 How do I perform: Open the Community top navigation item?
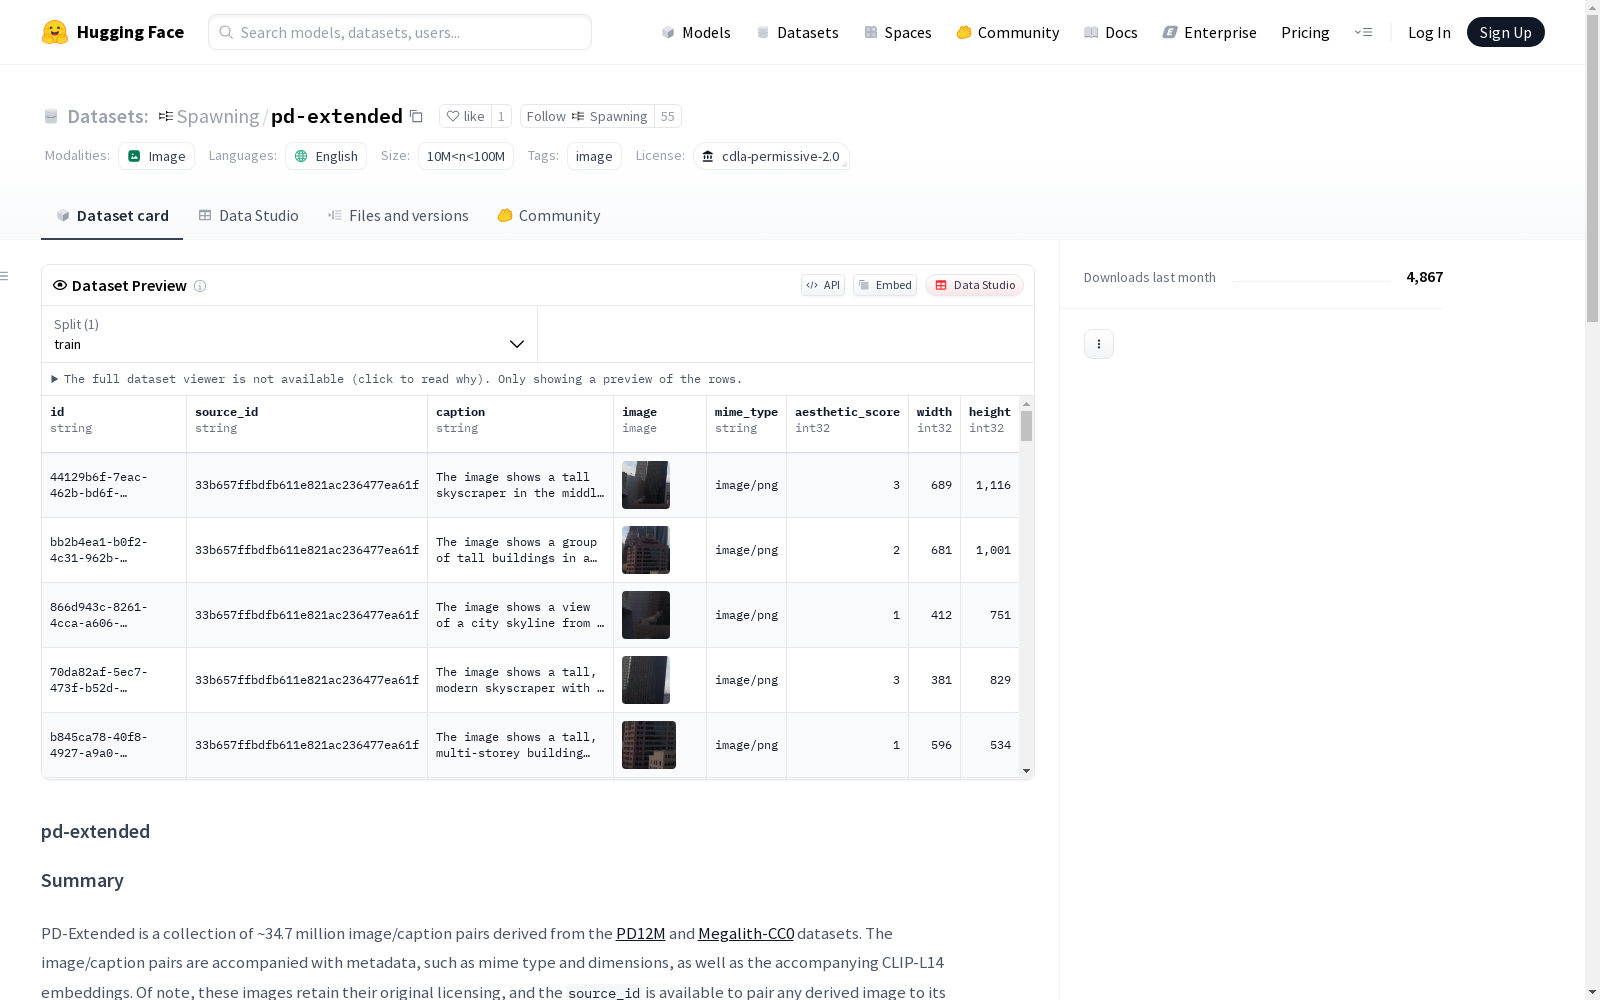[x=1007, y=32]
